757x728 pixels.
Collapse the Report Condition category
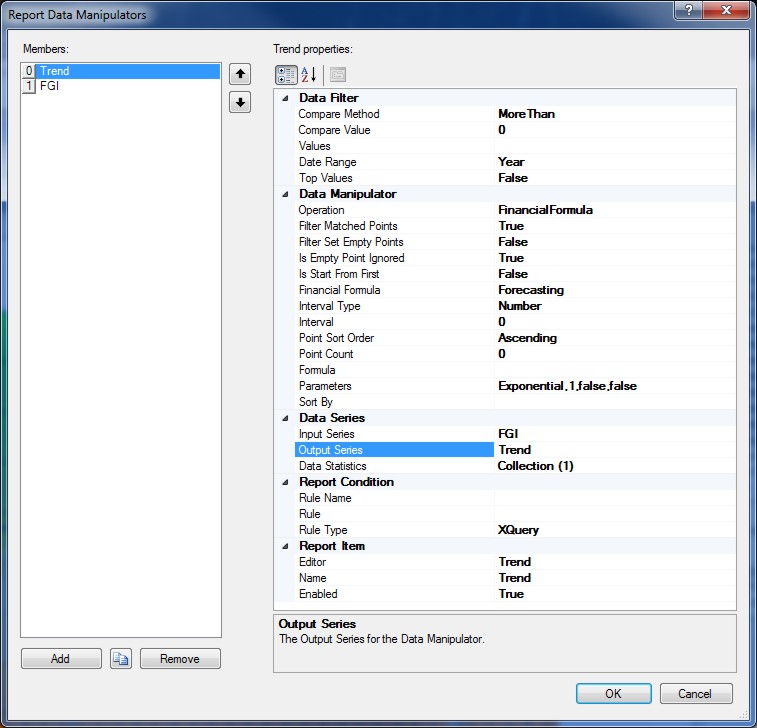click(x=285, y=482)
